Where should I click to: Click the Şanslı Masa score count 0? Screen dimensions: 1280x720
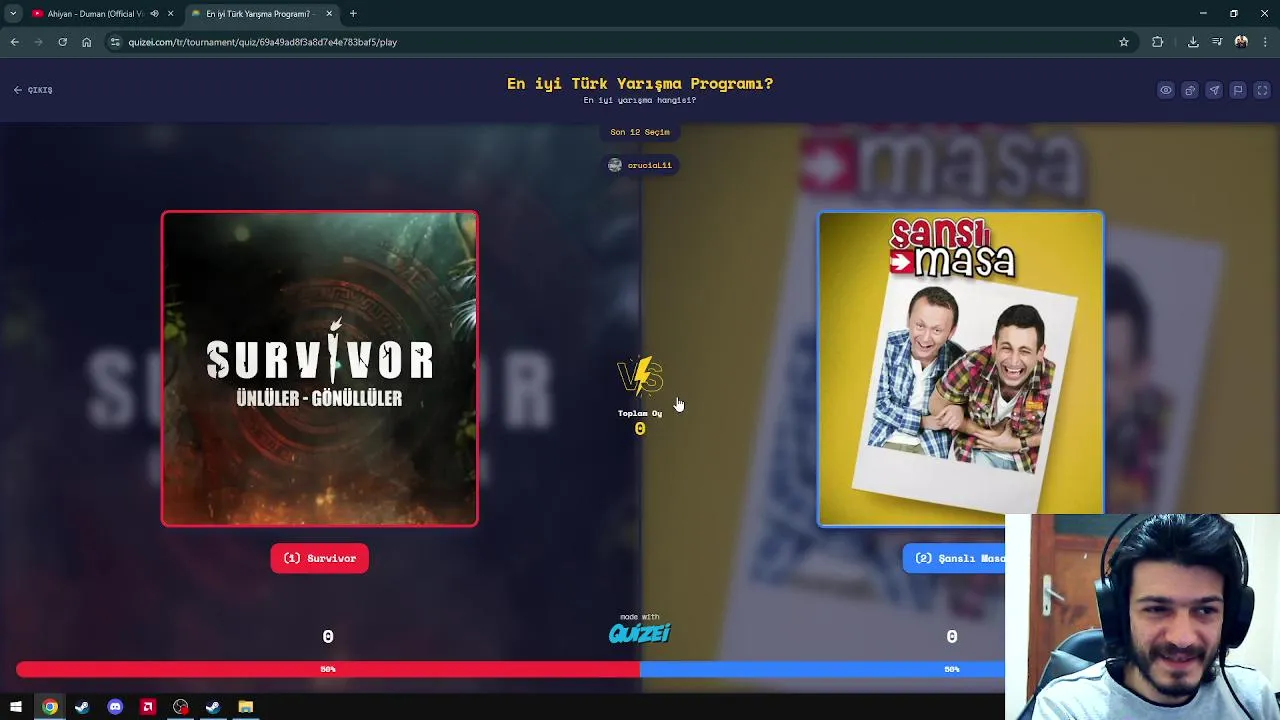952,636
